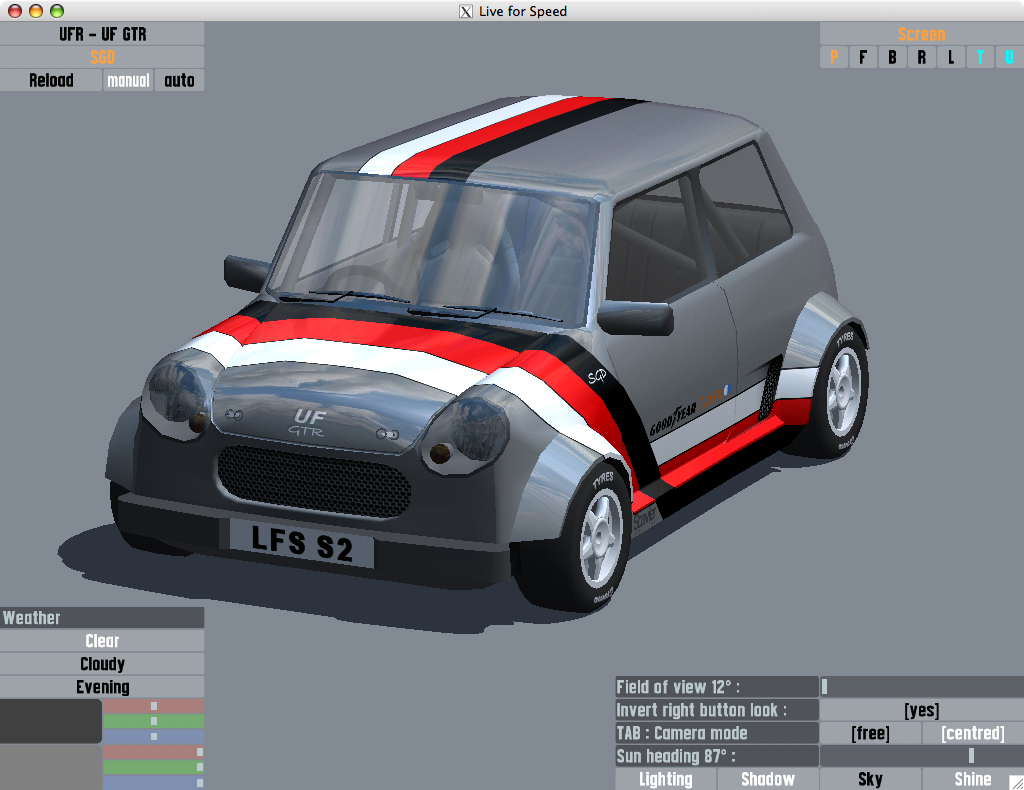Click the UFR - UF GTR car selector
1024x790 pixels.
102,34
